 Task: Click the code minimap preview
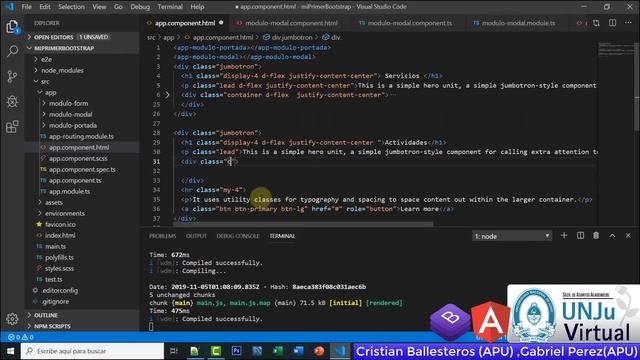pos(615,50)
